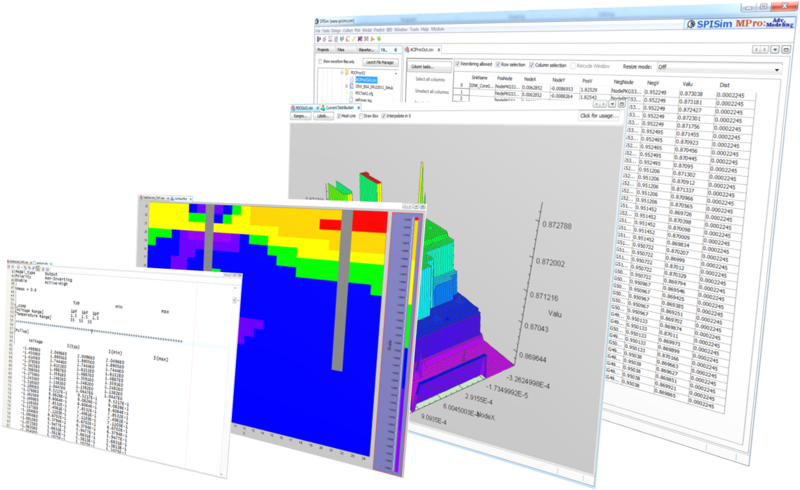Select the Projects tab in side panel
The width and height of the screenshot is (800, 490).
(x=323, y=47)
